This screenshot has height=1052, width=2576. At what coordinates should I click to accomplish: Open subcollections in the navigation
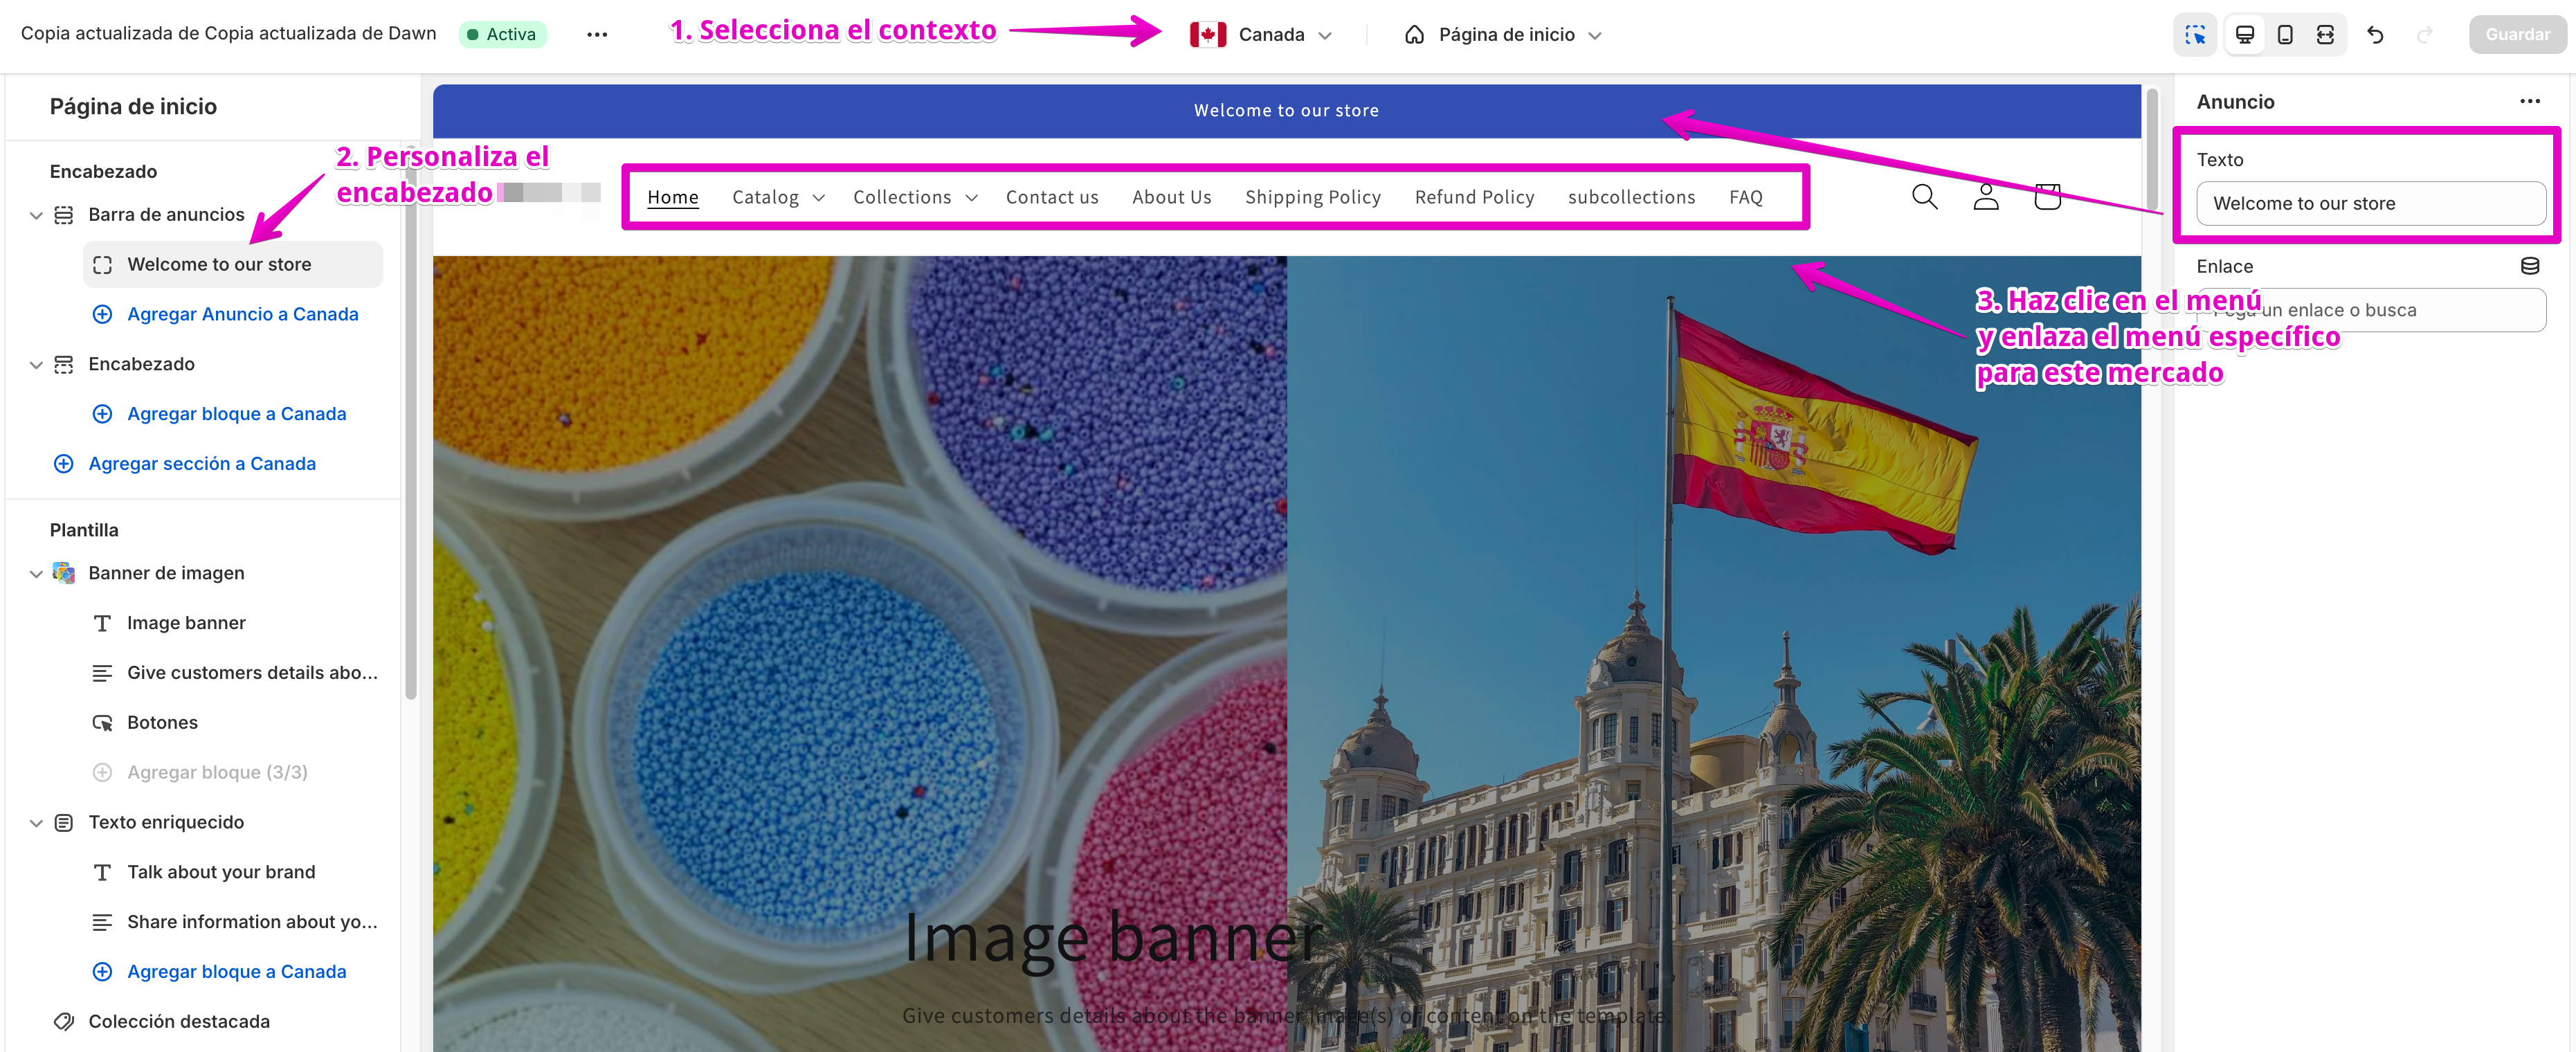(1631, 197)
